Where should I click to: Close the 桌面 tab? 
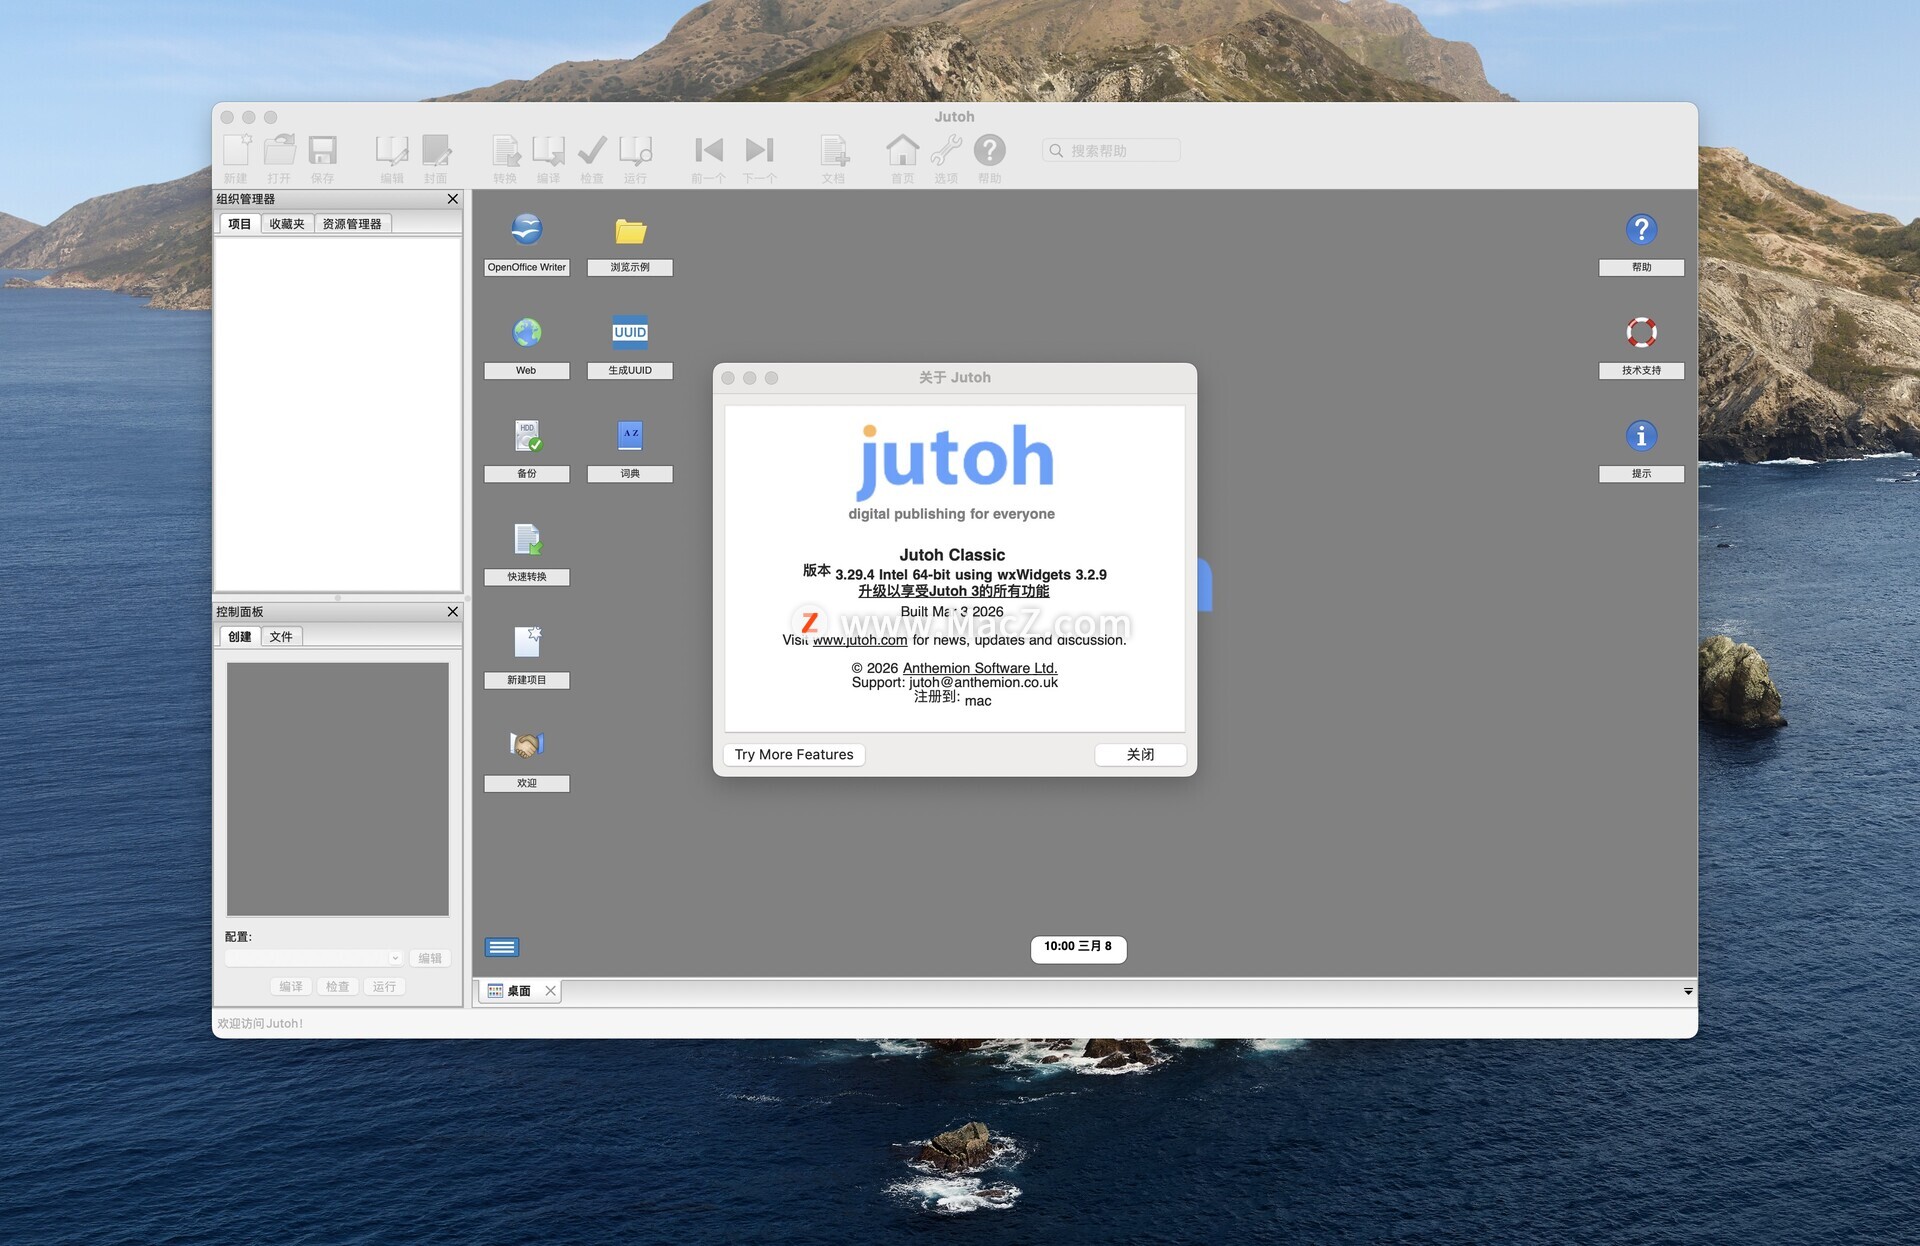[550, 991]
